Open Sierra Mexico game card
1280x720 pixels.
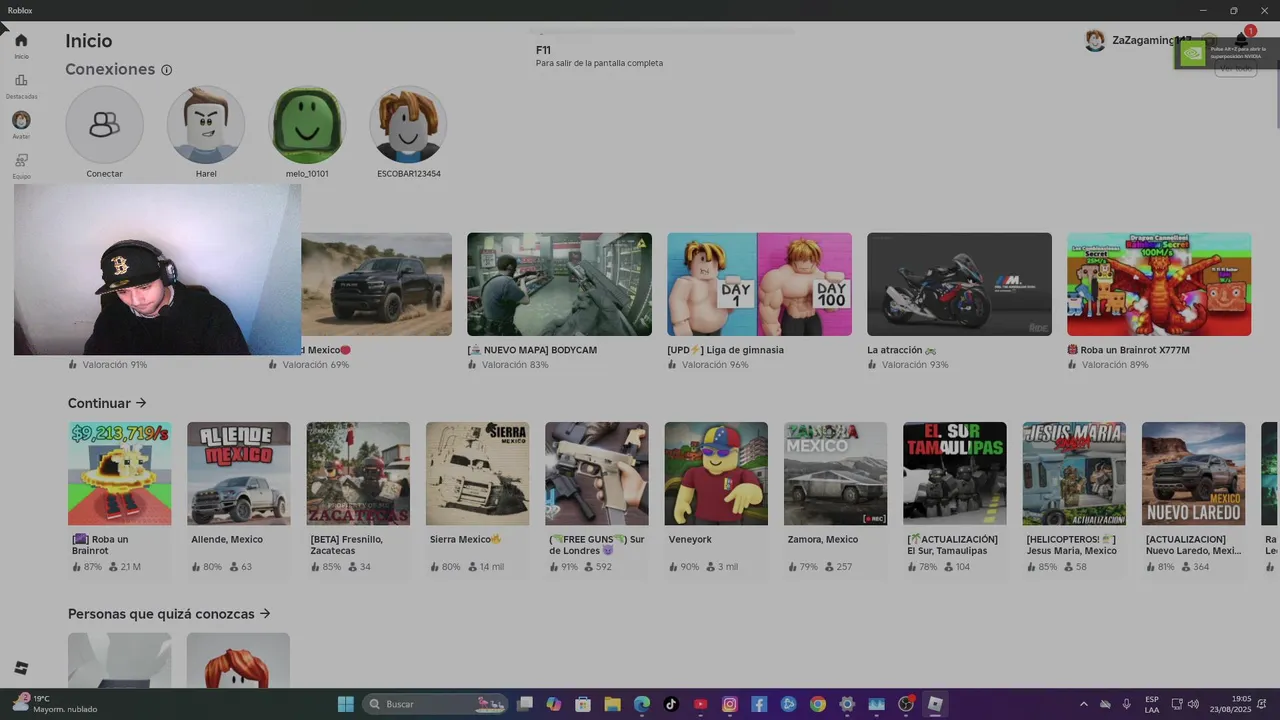click(477, 473)
